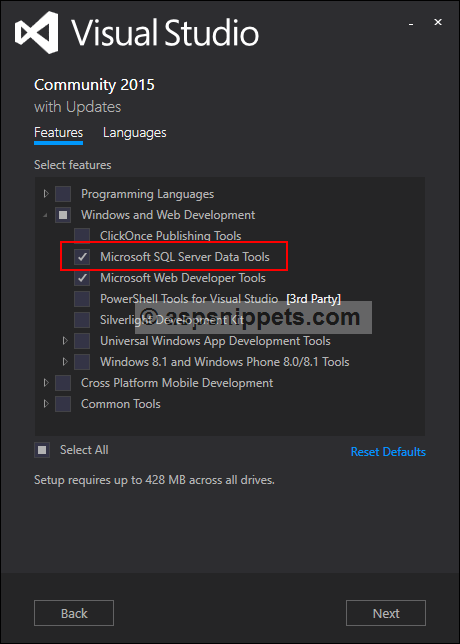Close the Visual Studio setup window
This screenshot has width=460, height=644.
pyautogui.click(x=438, y=22)
